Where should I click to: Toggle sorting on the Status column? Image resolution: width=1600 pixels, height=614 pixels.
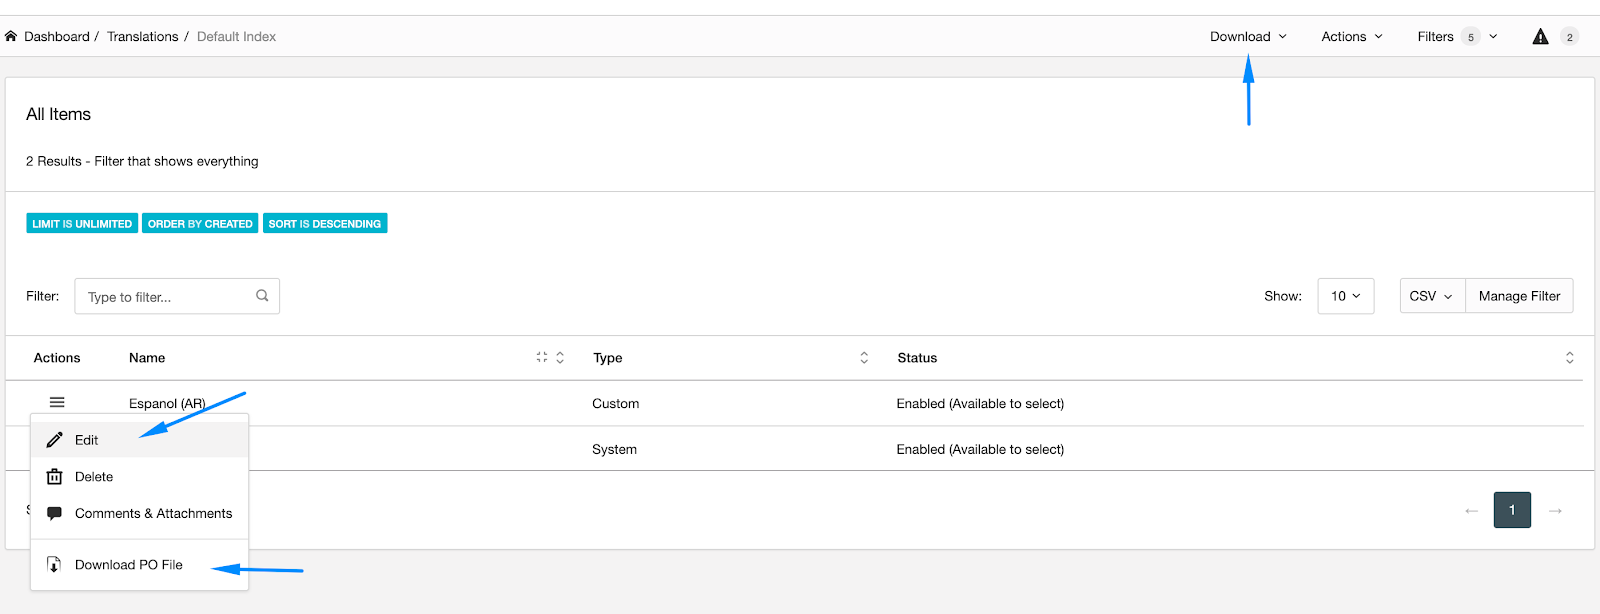1569,358
